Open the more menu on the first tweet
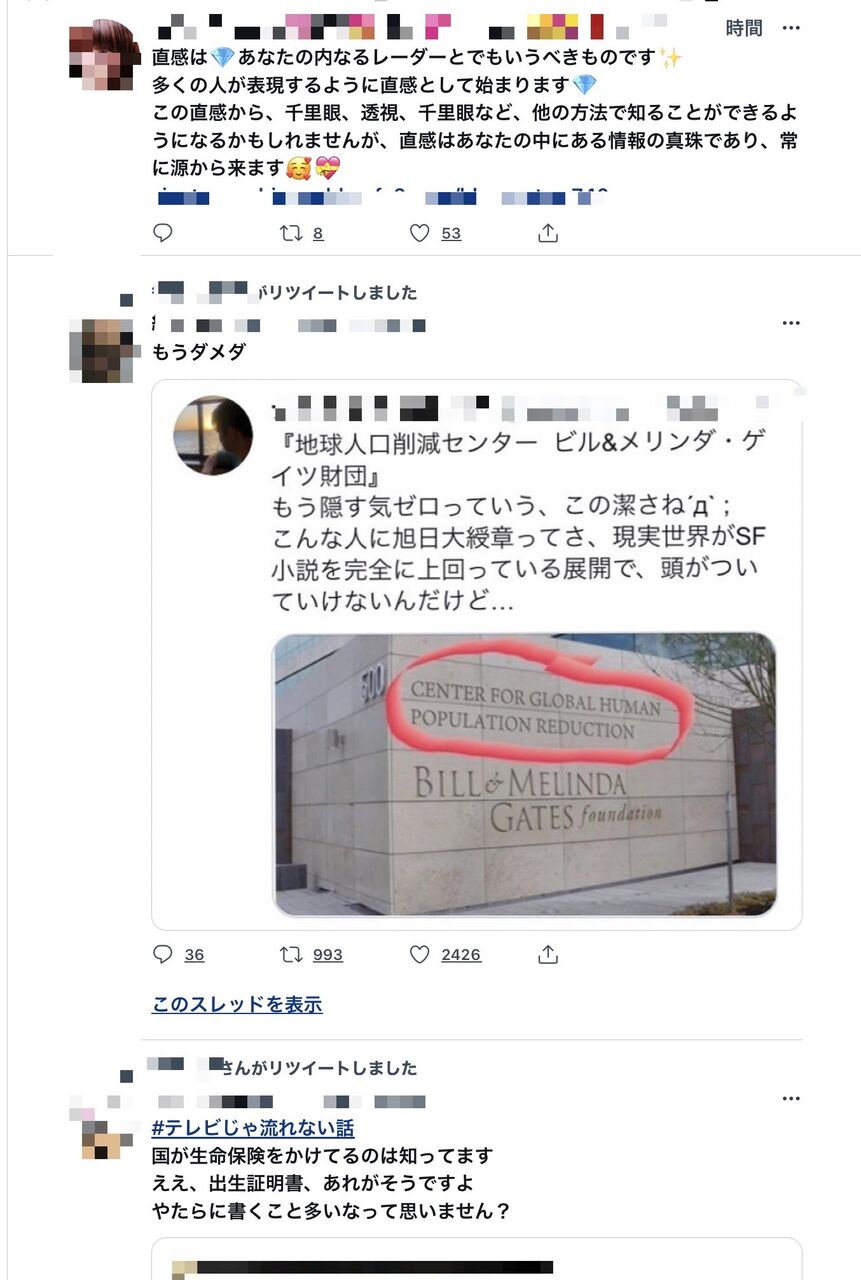The width and height of the screenshot is (861, 1280). pyautogui.click(x=791, y=28)
